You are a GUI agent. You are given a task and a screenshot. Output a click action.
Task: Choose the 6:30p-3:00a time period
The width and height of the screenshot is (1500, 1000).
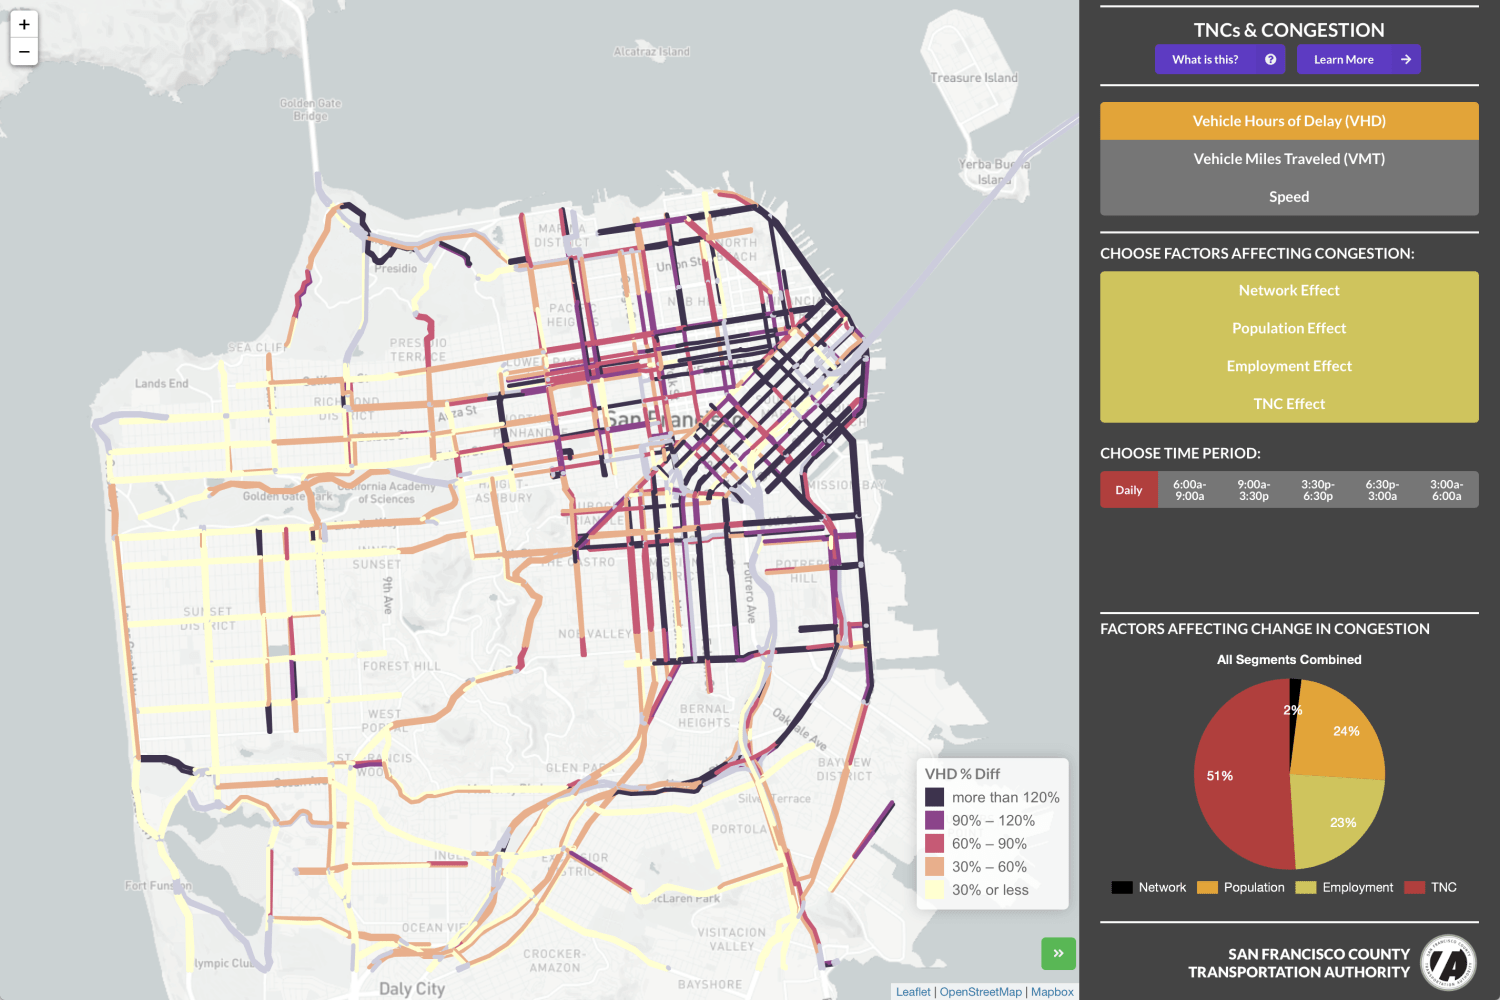[x=1381, y=489]
